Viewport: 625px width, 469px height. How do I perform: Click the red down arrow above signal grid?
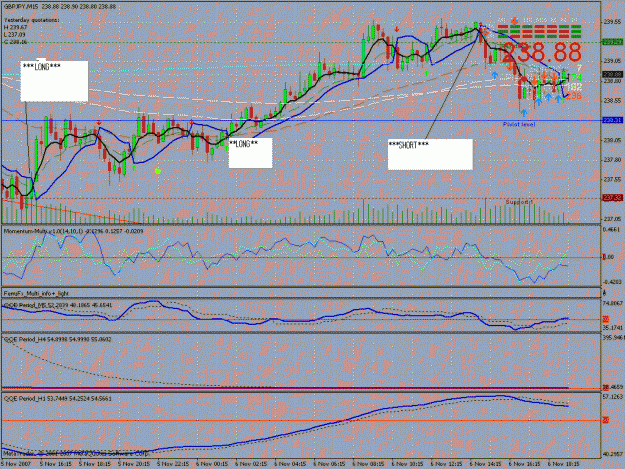(x=515, y=20)
